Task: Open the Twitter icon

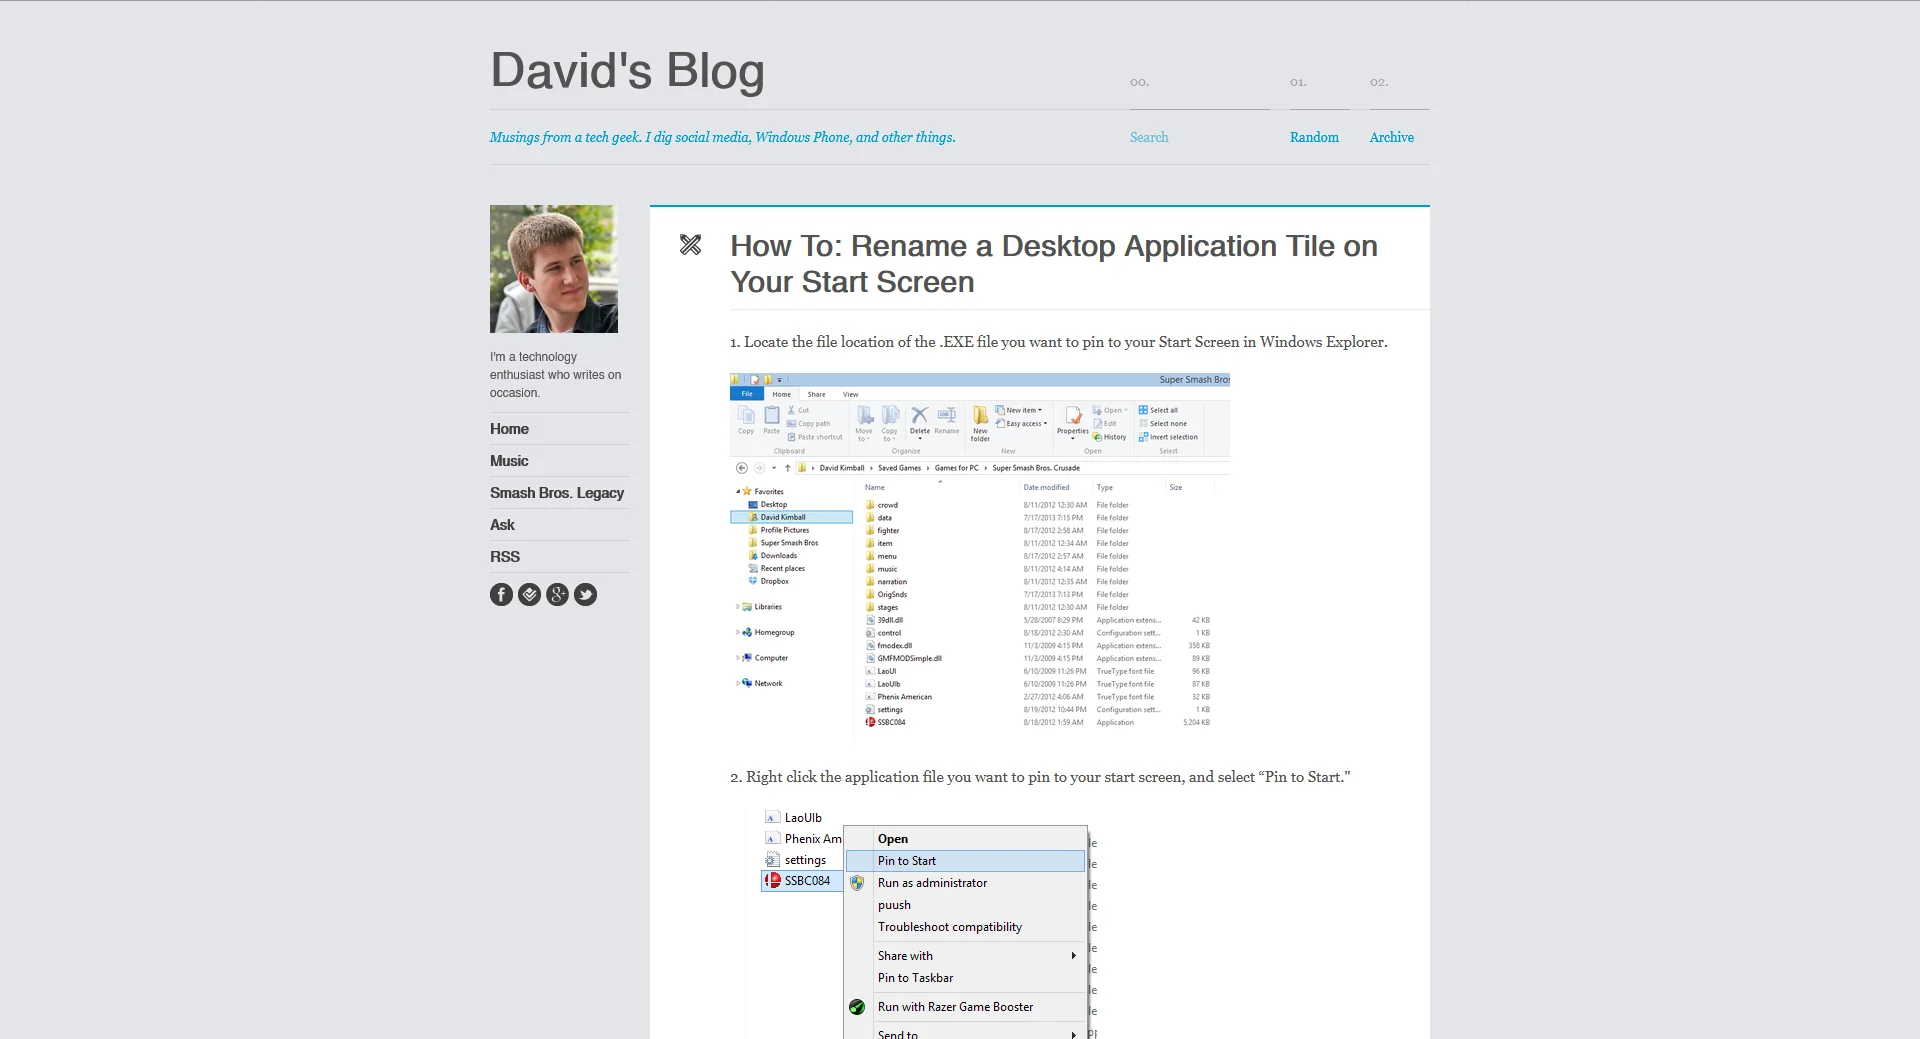Action: pyautogui.click(x=585, y=594)
